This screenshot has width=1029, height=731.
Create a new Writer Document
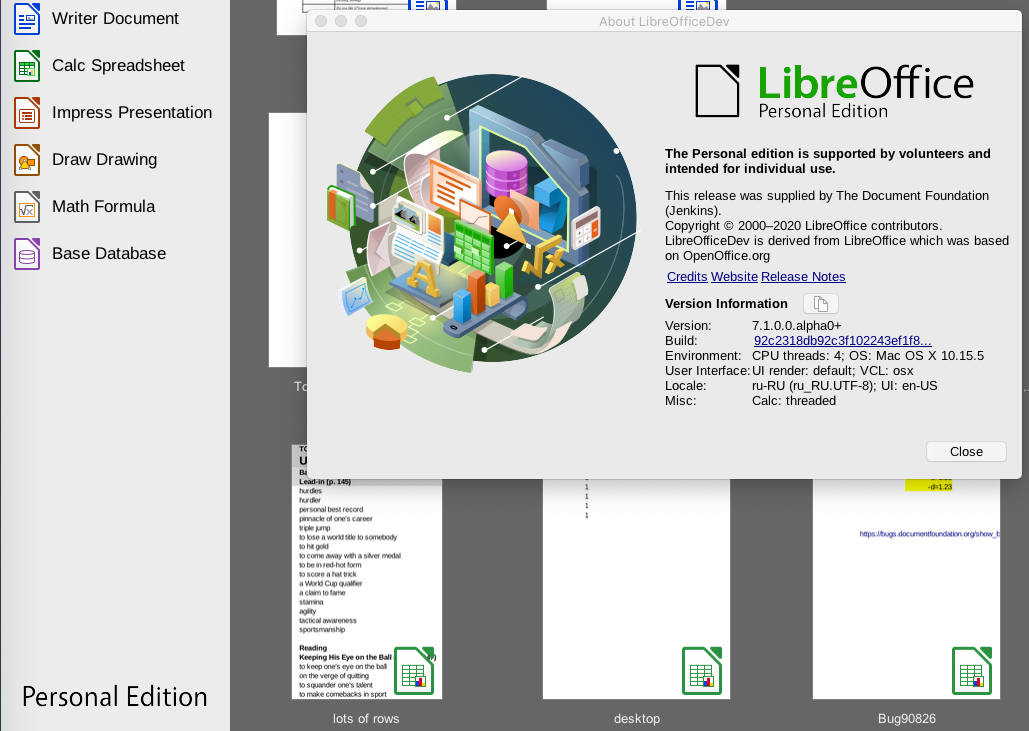[115, 18]
